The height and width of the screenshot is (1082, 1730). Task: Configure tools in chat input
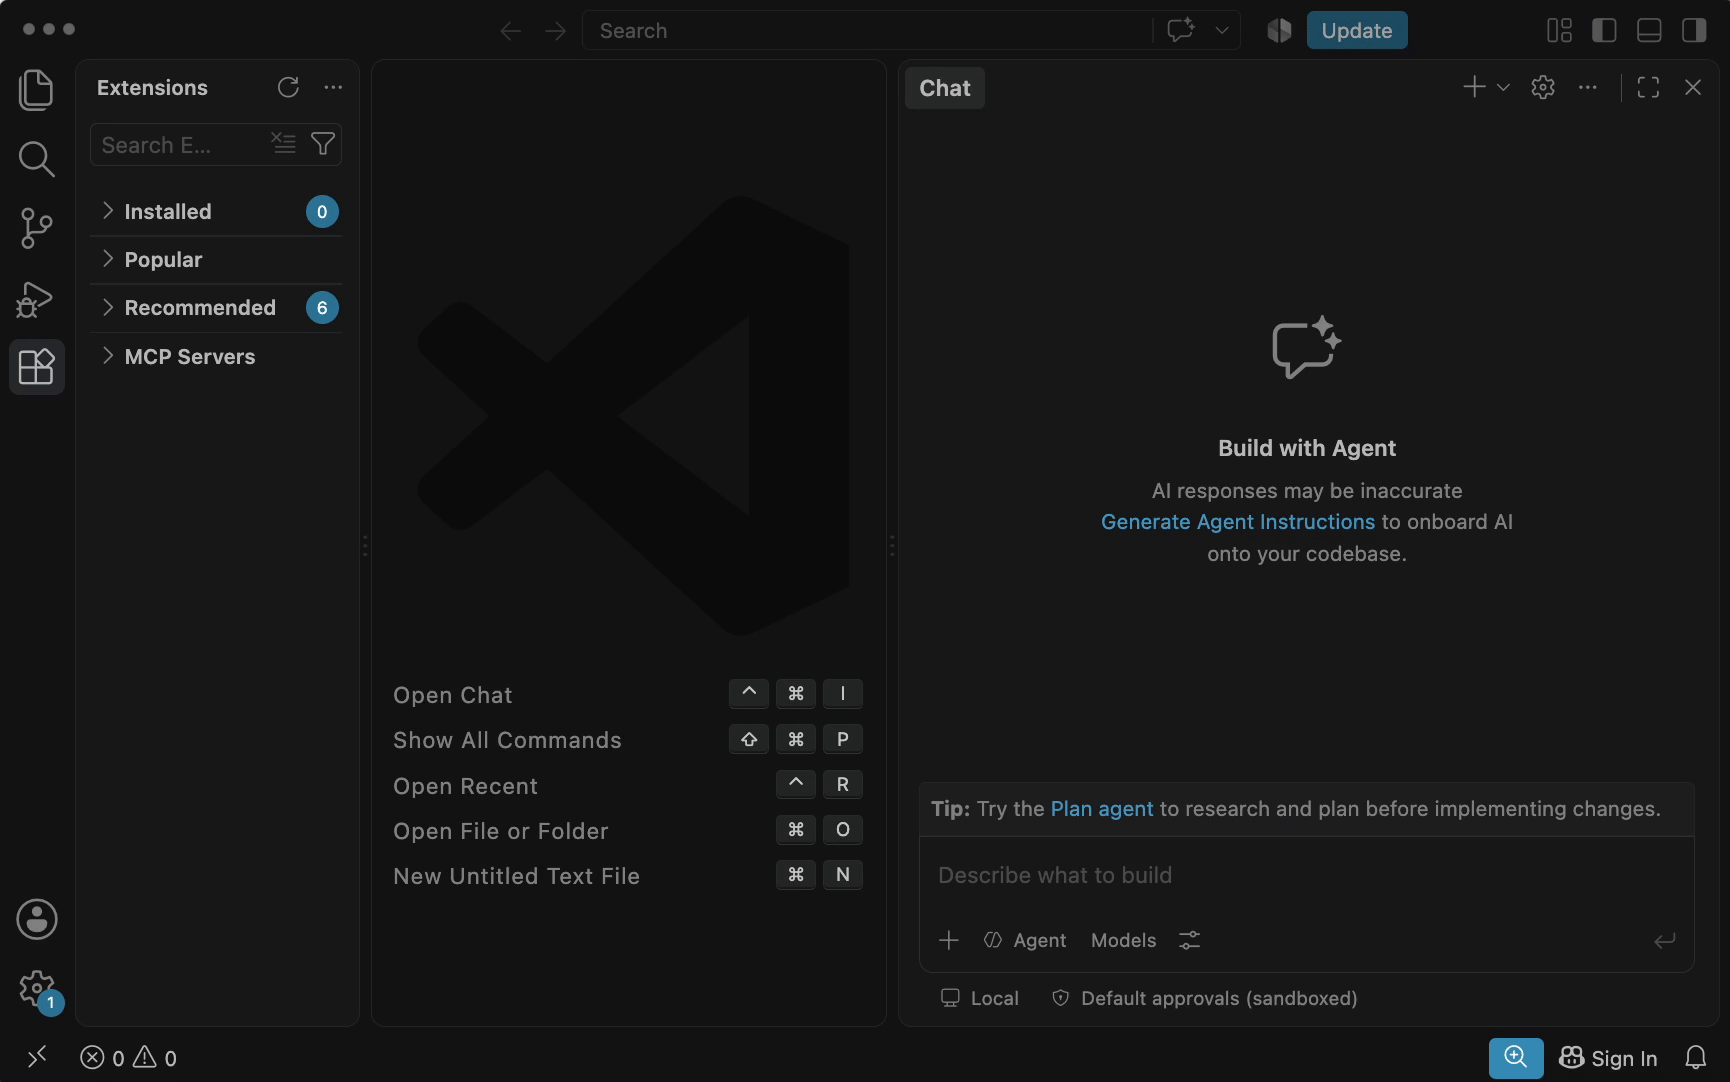(1189, 940)
